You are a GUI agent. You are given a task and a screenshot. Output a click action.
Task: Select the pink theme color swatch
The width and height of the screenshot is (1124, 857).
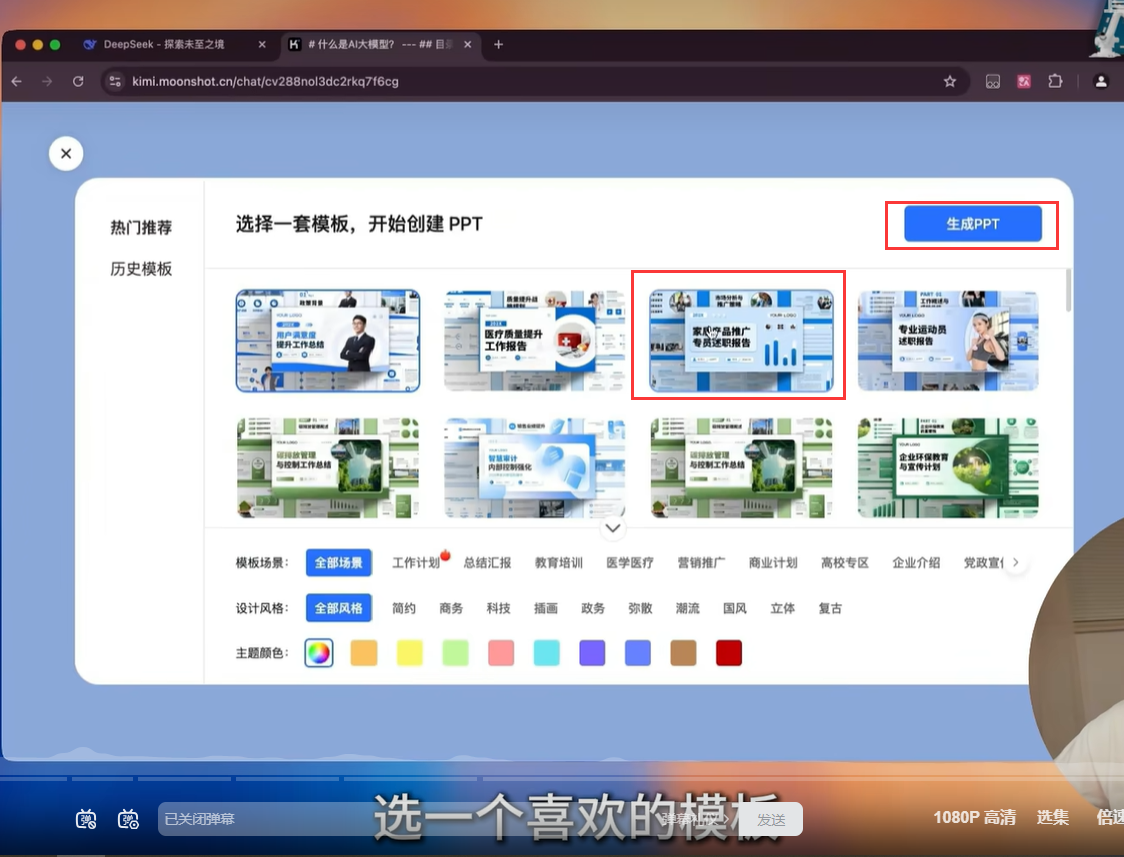[501, 653]
